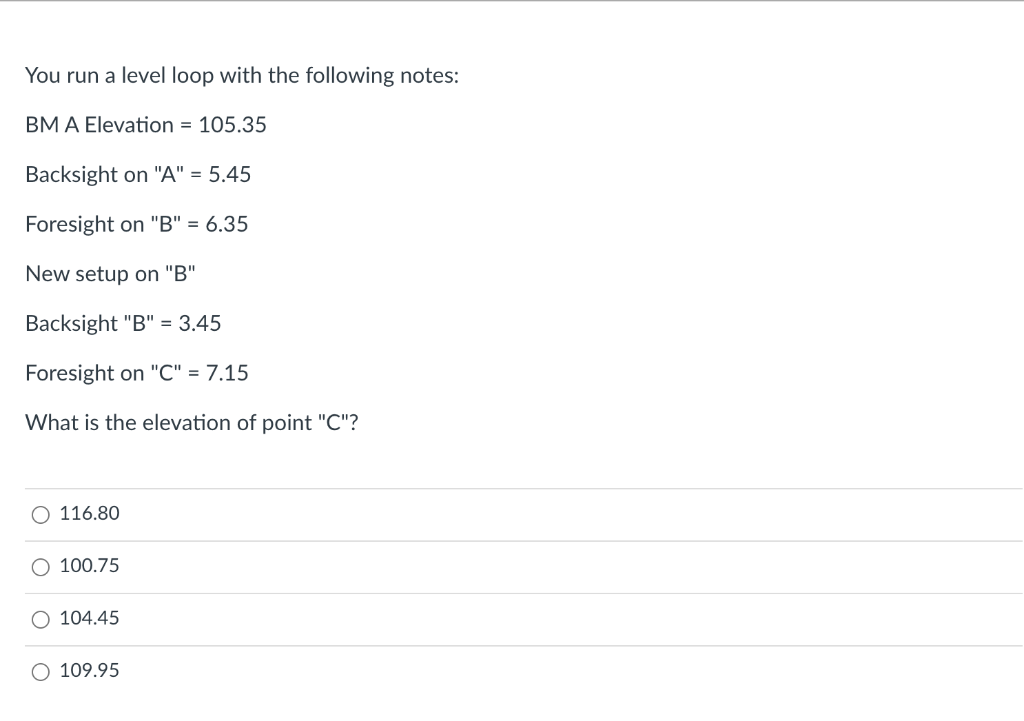Click the question text asking elevation of point C
1024x721 pixels.
(x=192, y=422)
